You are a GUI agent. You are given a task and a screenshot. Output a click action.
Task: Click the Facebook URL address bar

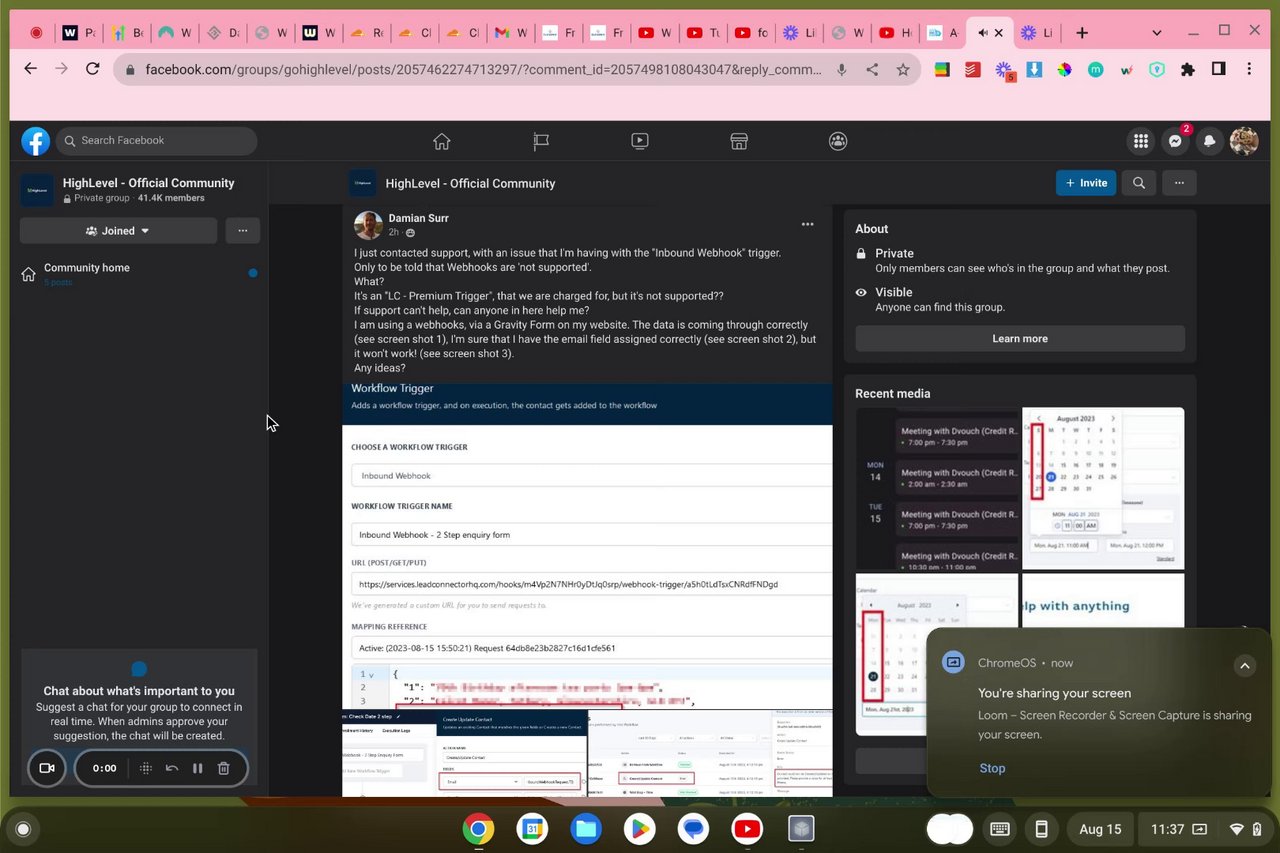484,70
